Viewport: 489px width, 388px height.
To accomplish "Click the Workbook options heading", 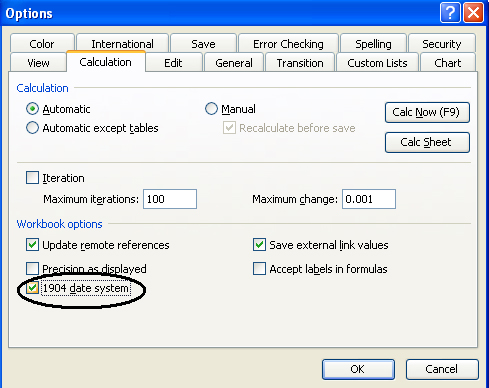I will pyautogui.click(x=59, y=224).
